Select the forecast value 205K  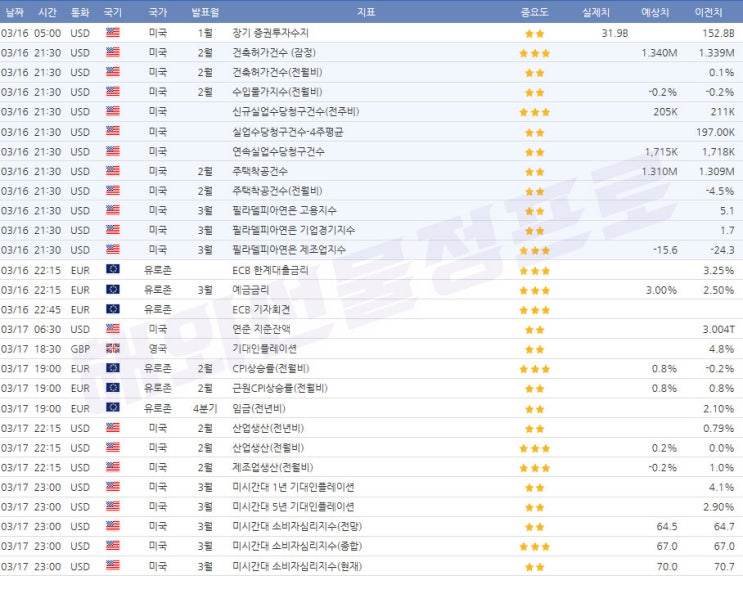click(665, 112)
